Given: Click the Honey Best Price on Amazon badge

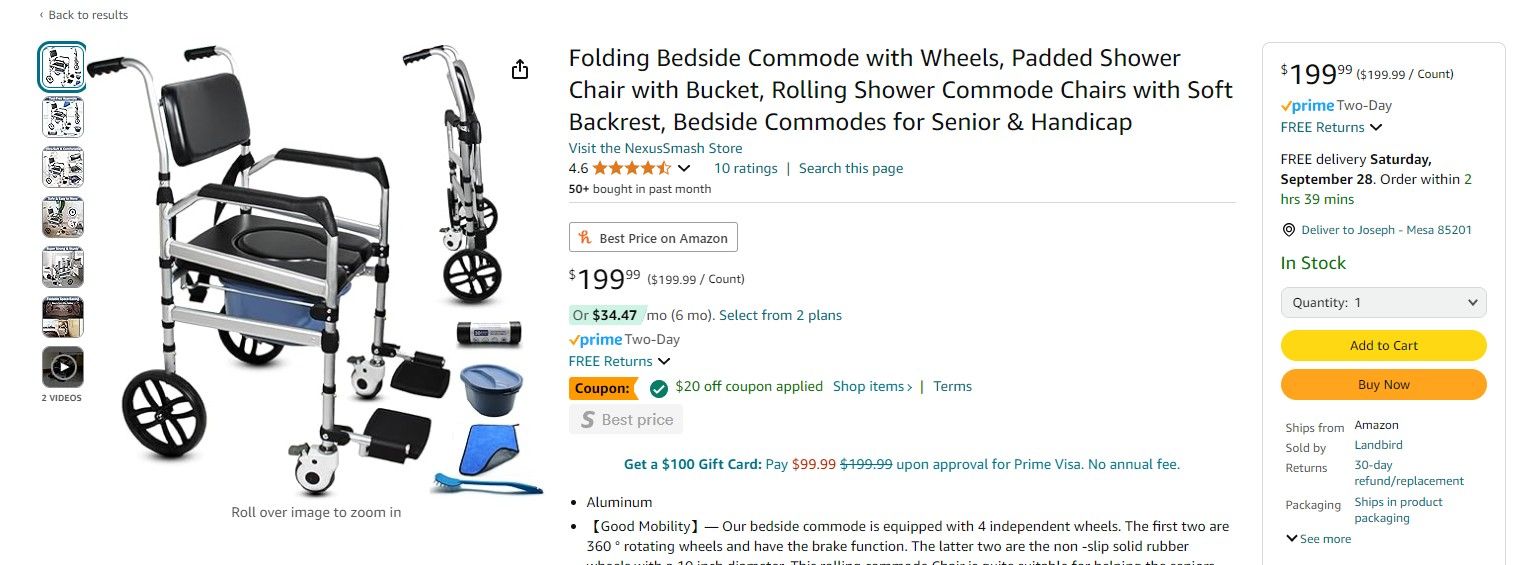Looking at the screenshot, I should point(653,238).
